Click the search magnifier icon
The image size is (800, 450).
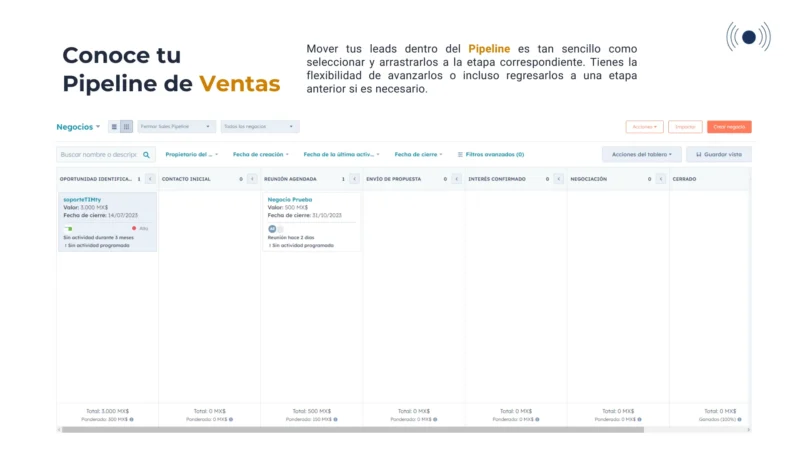pyautogui.click(x=146, y=155)
